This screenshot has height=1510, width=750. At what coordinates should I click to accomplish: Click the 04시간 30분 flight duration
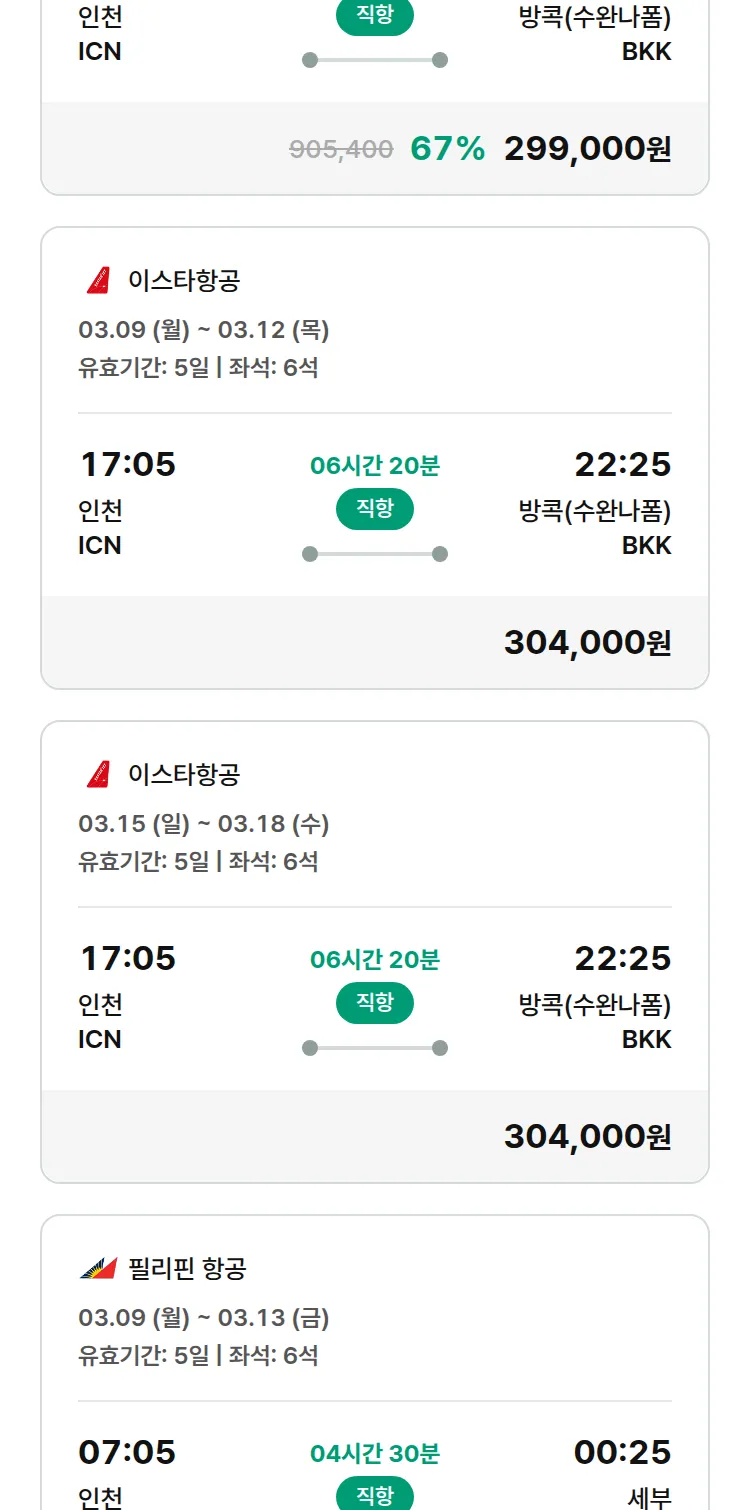click(x=375, y=1453)
